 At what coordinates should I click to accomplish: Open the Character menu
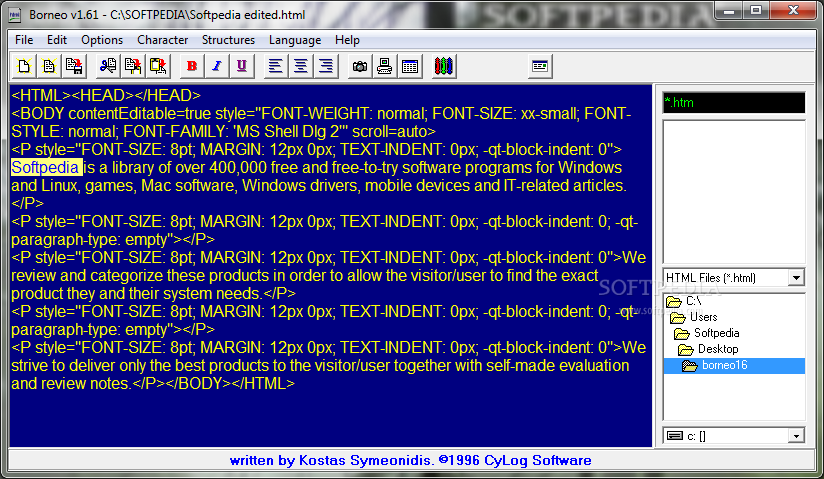pyautogui.click(x=162, y=40)
